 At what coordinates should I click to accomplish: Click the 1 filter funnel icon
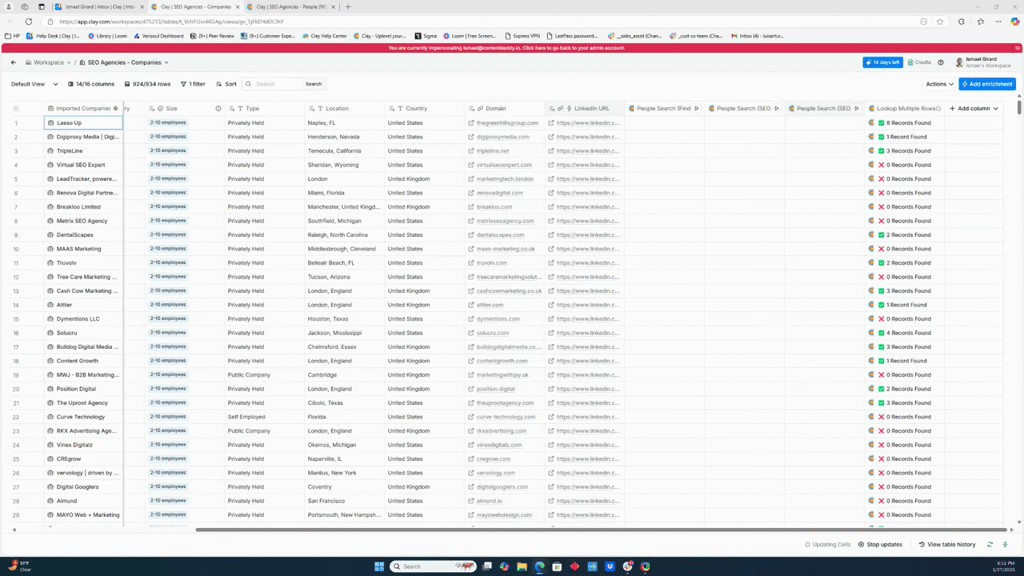pyautogui.click(x=184, y=84)
